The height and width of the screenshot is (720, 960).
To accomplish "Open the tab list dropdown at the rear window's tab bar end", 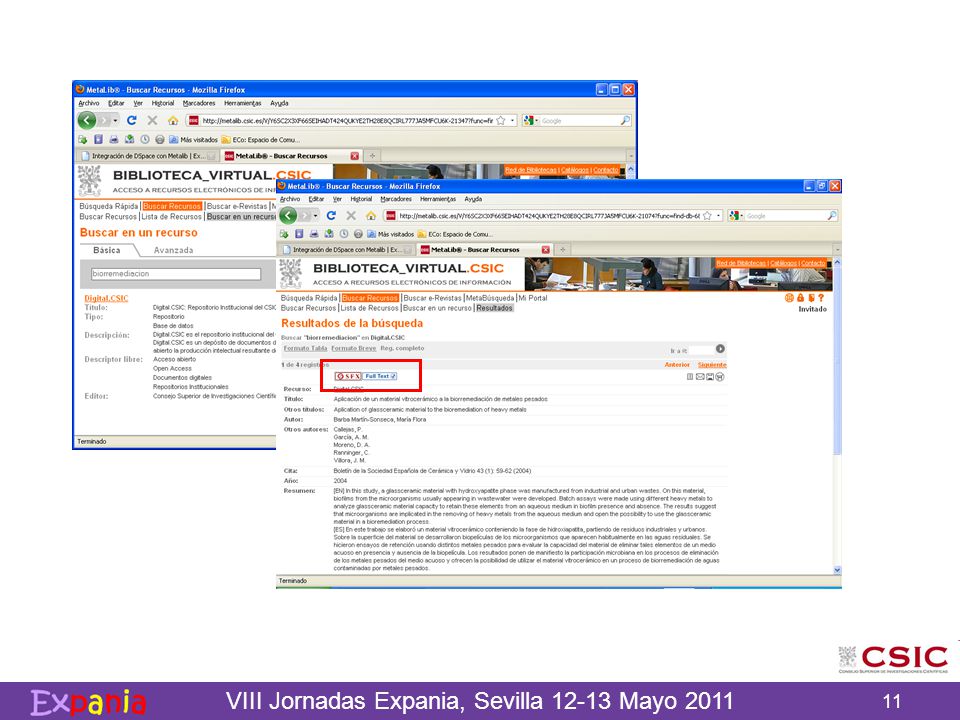I will pos(631,156).
